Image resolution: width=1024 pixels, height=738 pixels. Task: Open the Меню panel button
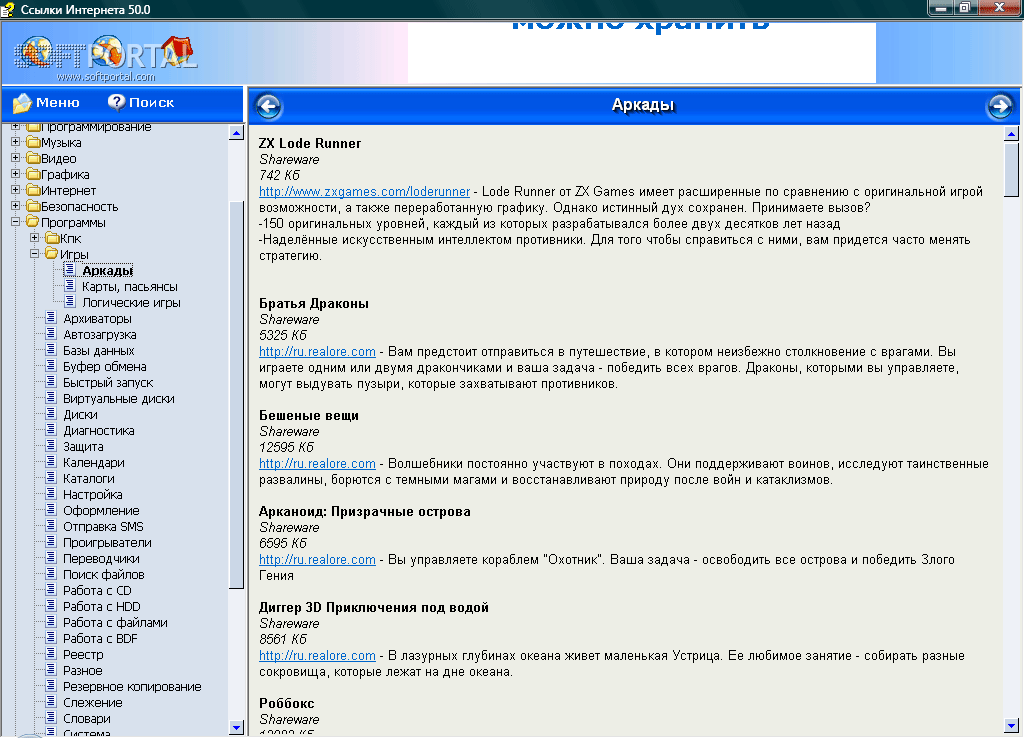pyautogui.click(x=46, y=103)
